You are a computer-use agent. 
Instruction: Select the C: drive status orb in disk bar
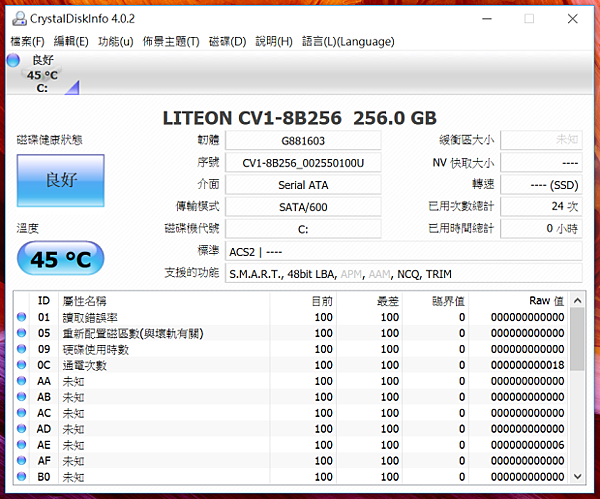[x=13, y=60]
